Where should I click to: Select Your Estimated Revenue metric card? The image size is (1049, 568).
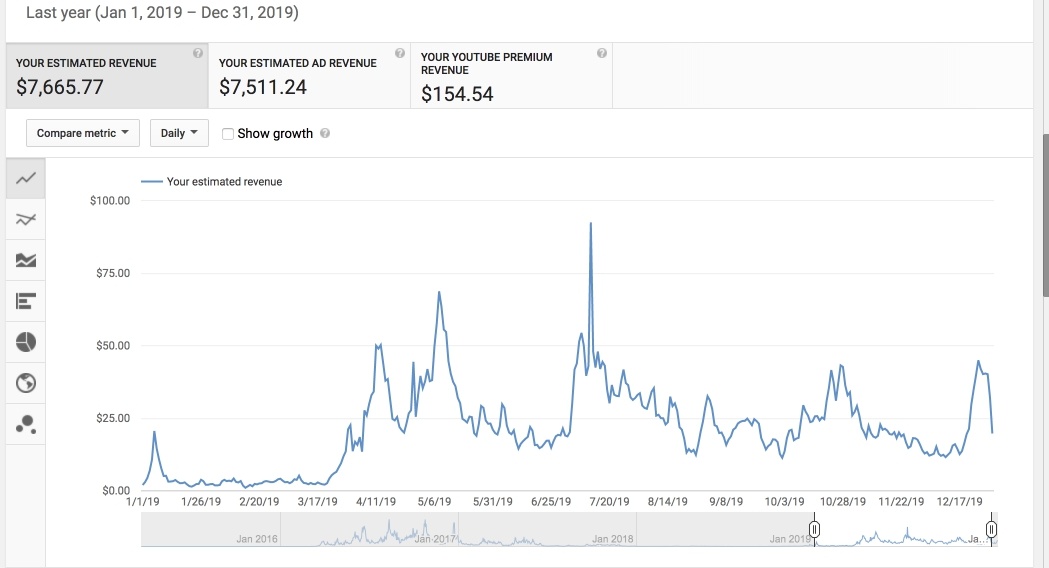click(107, 76)
